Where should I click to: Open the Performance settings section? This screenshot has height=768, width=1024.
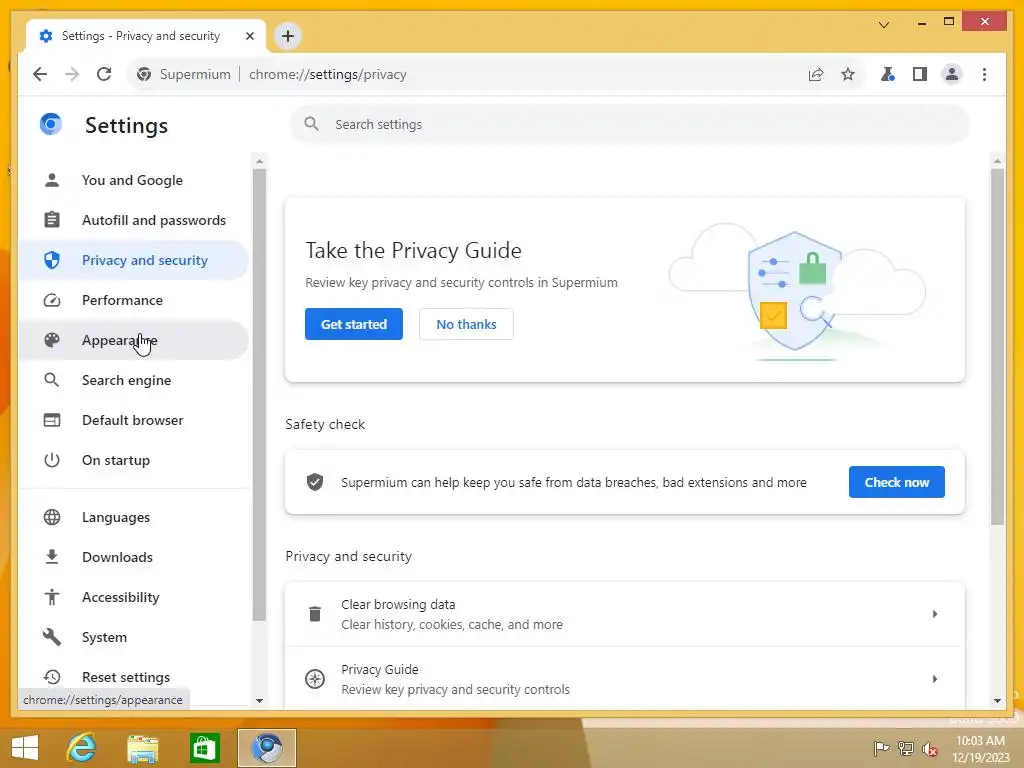coord(133,300)
